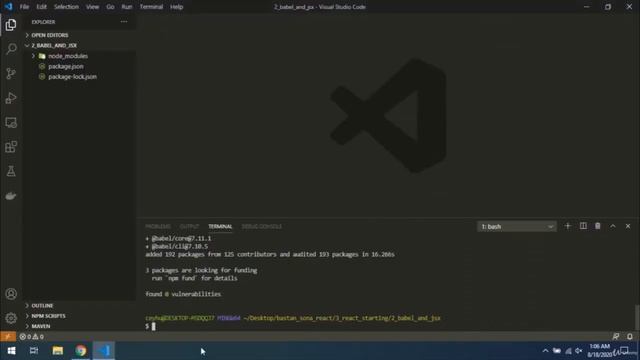Click the '@babel/core@7.11.1' terminal line
Image resolution: width=640 pixels, height=360 pixels.
click(178, 238)
